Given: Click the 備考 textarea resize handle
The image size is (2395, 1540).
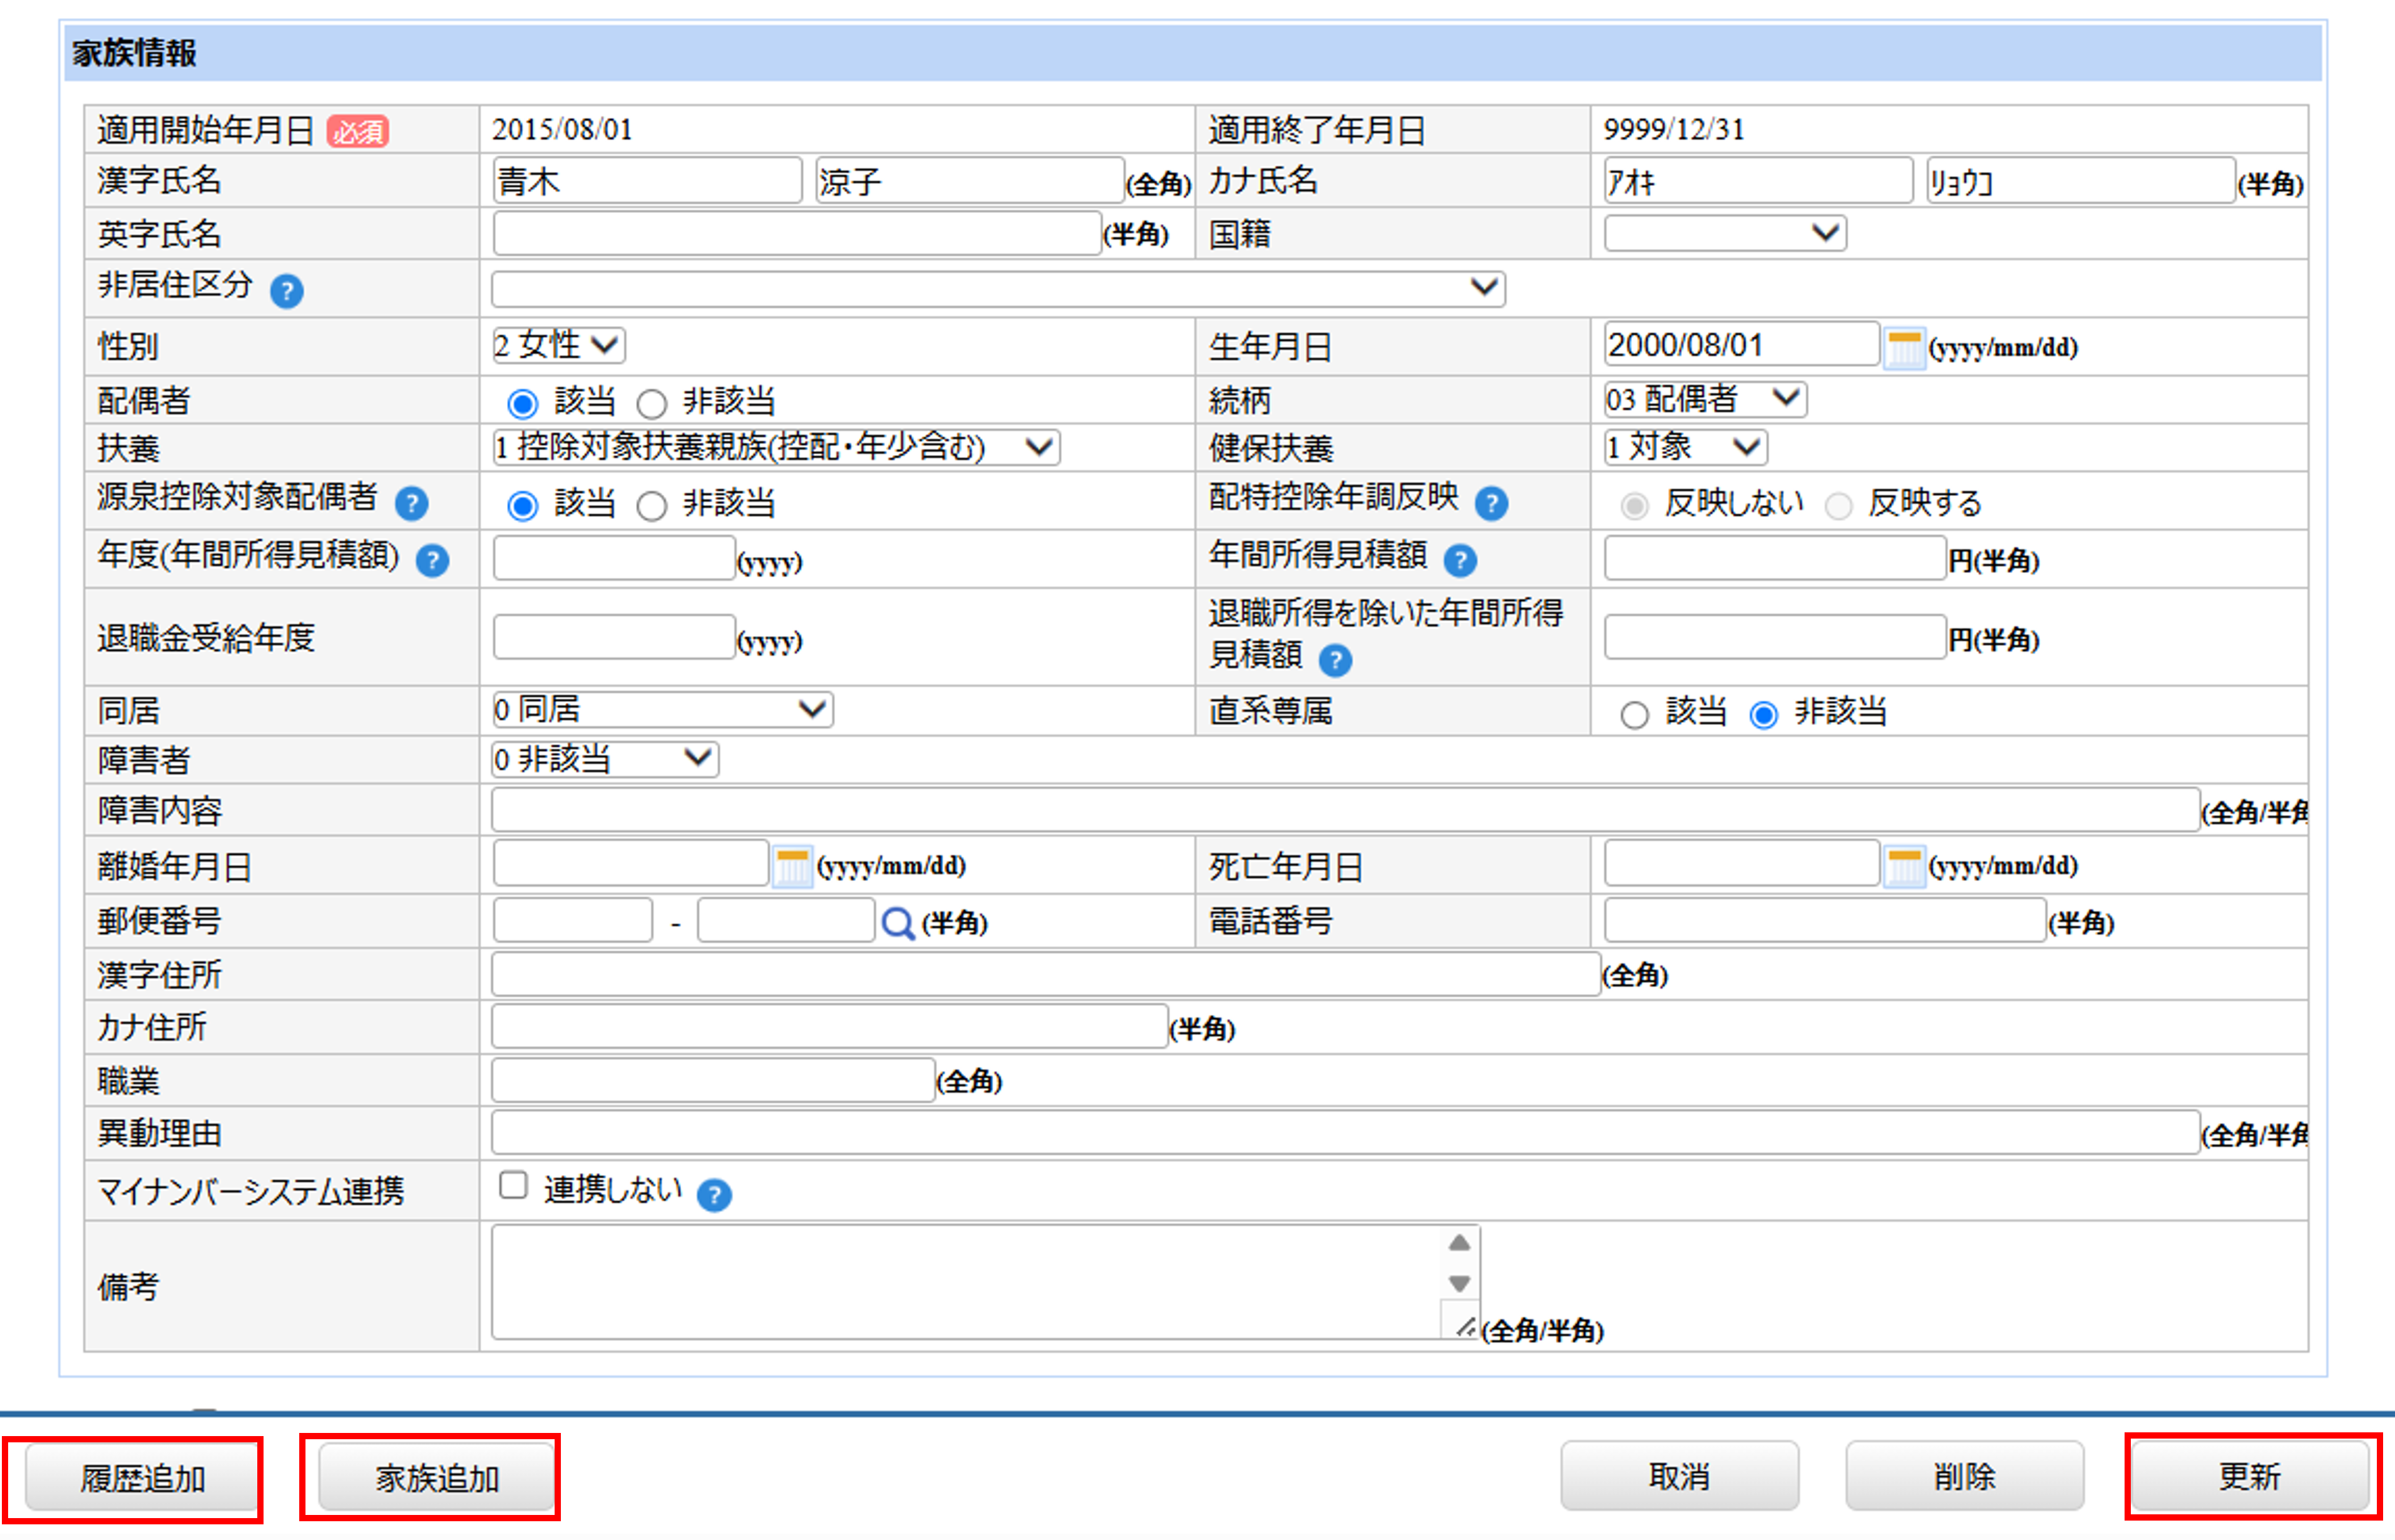Looking at the screenshot, I should 1465,1328.
